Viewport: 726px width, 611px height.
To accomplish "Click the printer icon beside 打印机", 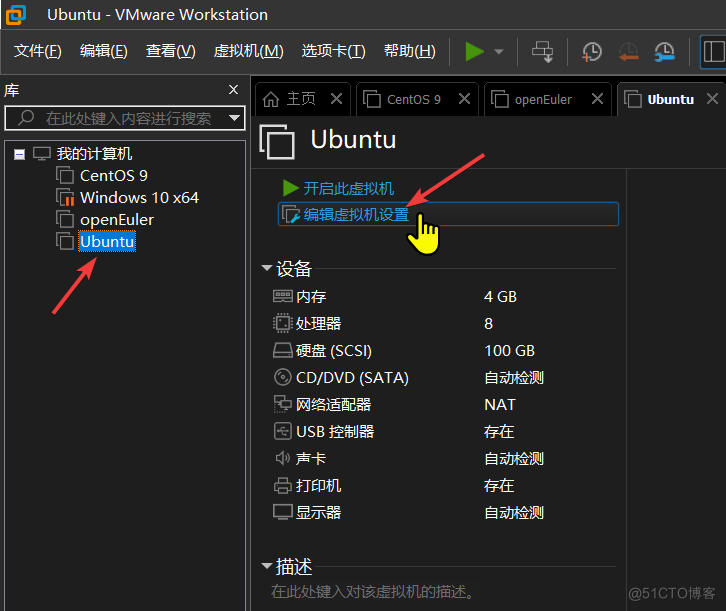I will coord(282,486).
